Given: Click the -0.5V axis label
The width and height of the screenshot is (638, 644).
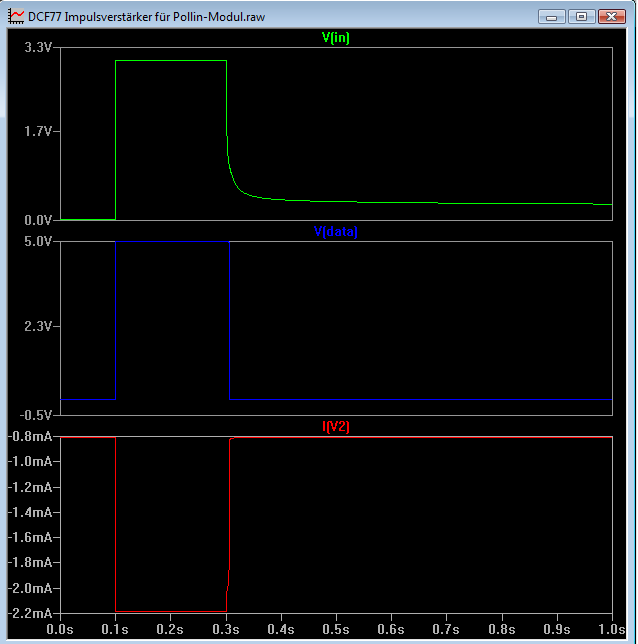Looking at the screenshot, I should (36, 416).
